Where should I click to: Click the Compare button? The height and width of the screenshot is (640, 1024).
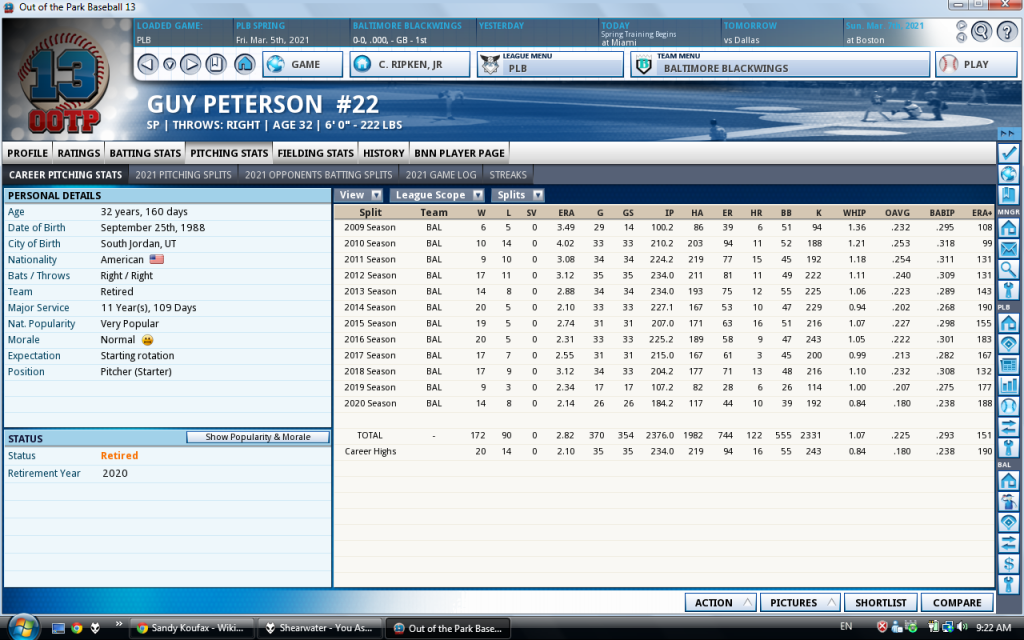pyautogui.click(x=957, y=603)
